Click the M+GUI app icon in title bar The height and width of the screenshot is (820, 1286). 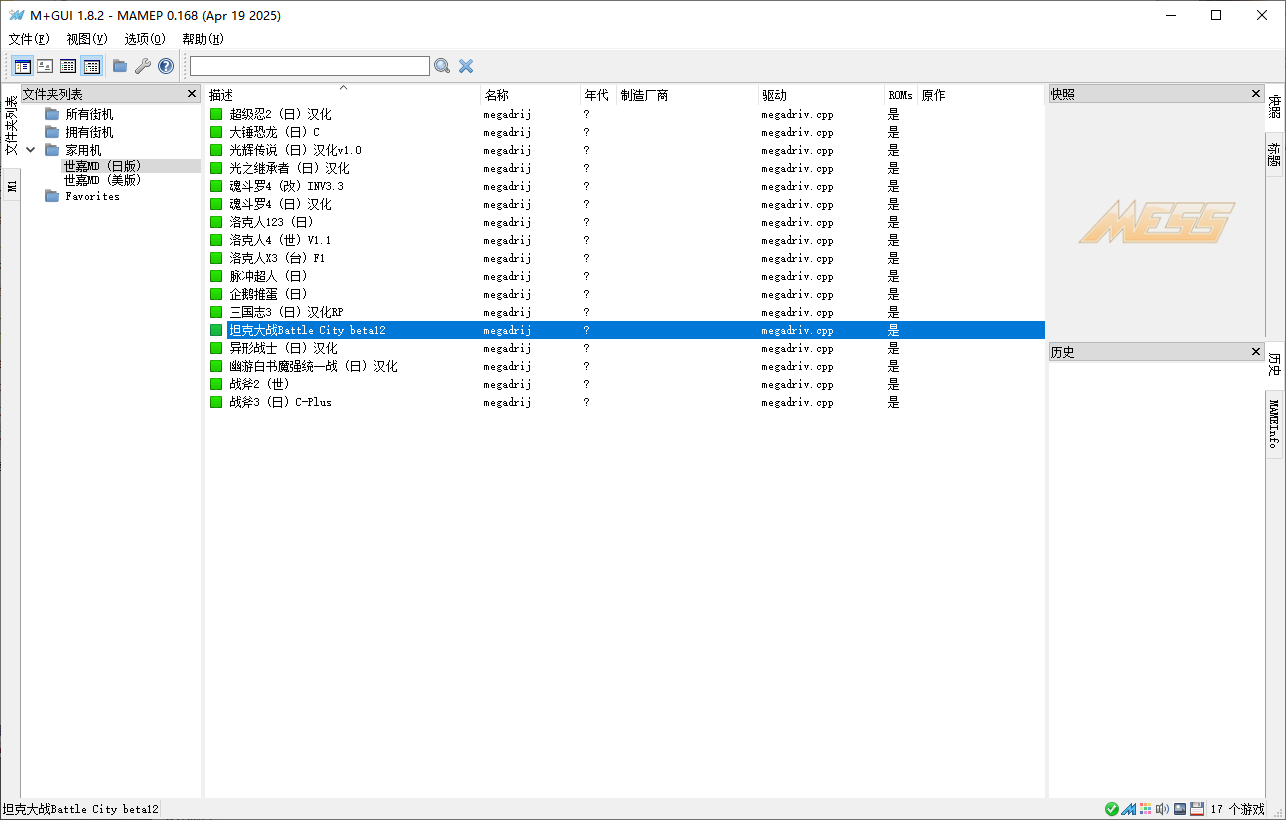(16, 16)
